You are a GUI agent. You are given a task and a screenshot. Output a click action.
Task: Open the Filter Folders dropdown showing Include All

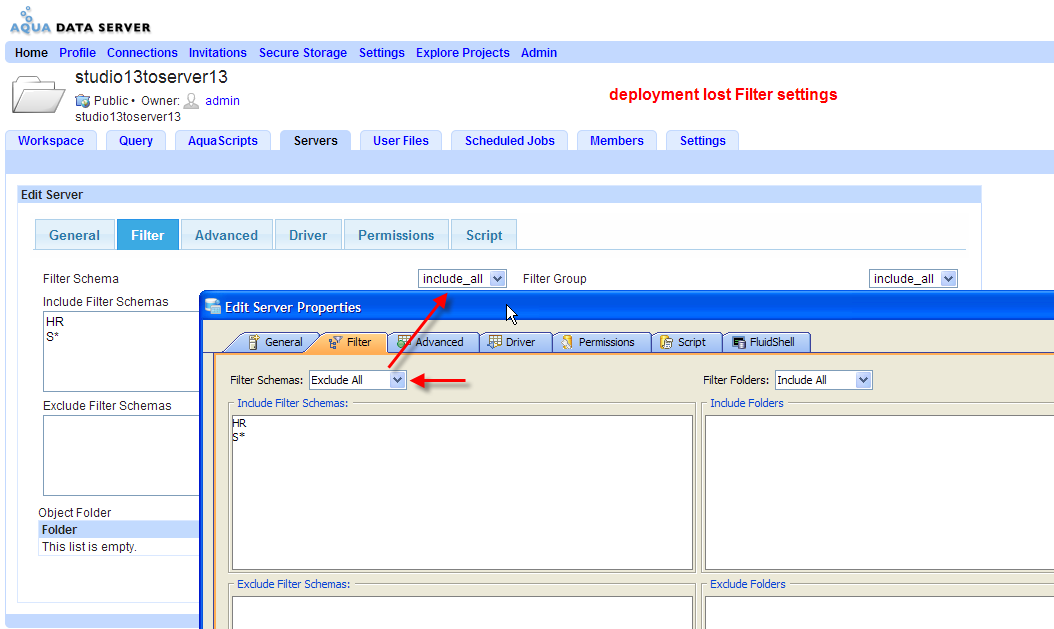(823, 380)
